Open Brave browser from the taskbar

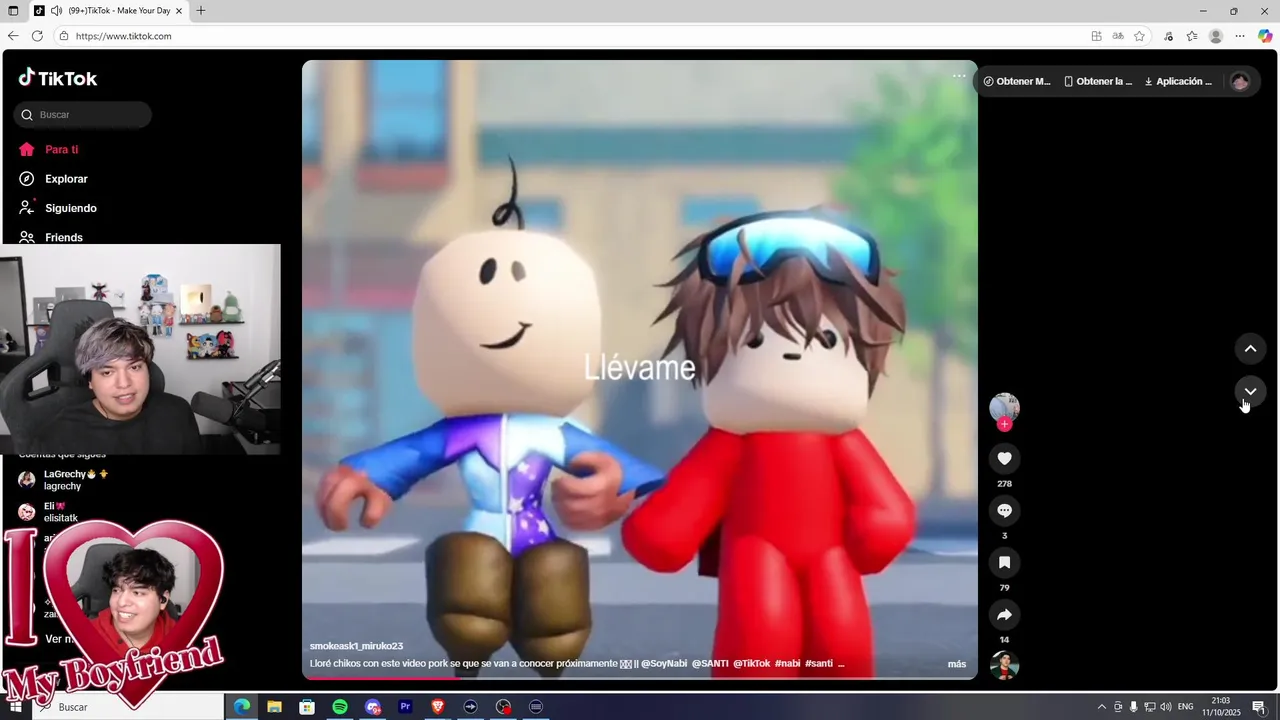pos(437,707)
